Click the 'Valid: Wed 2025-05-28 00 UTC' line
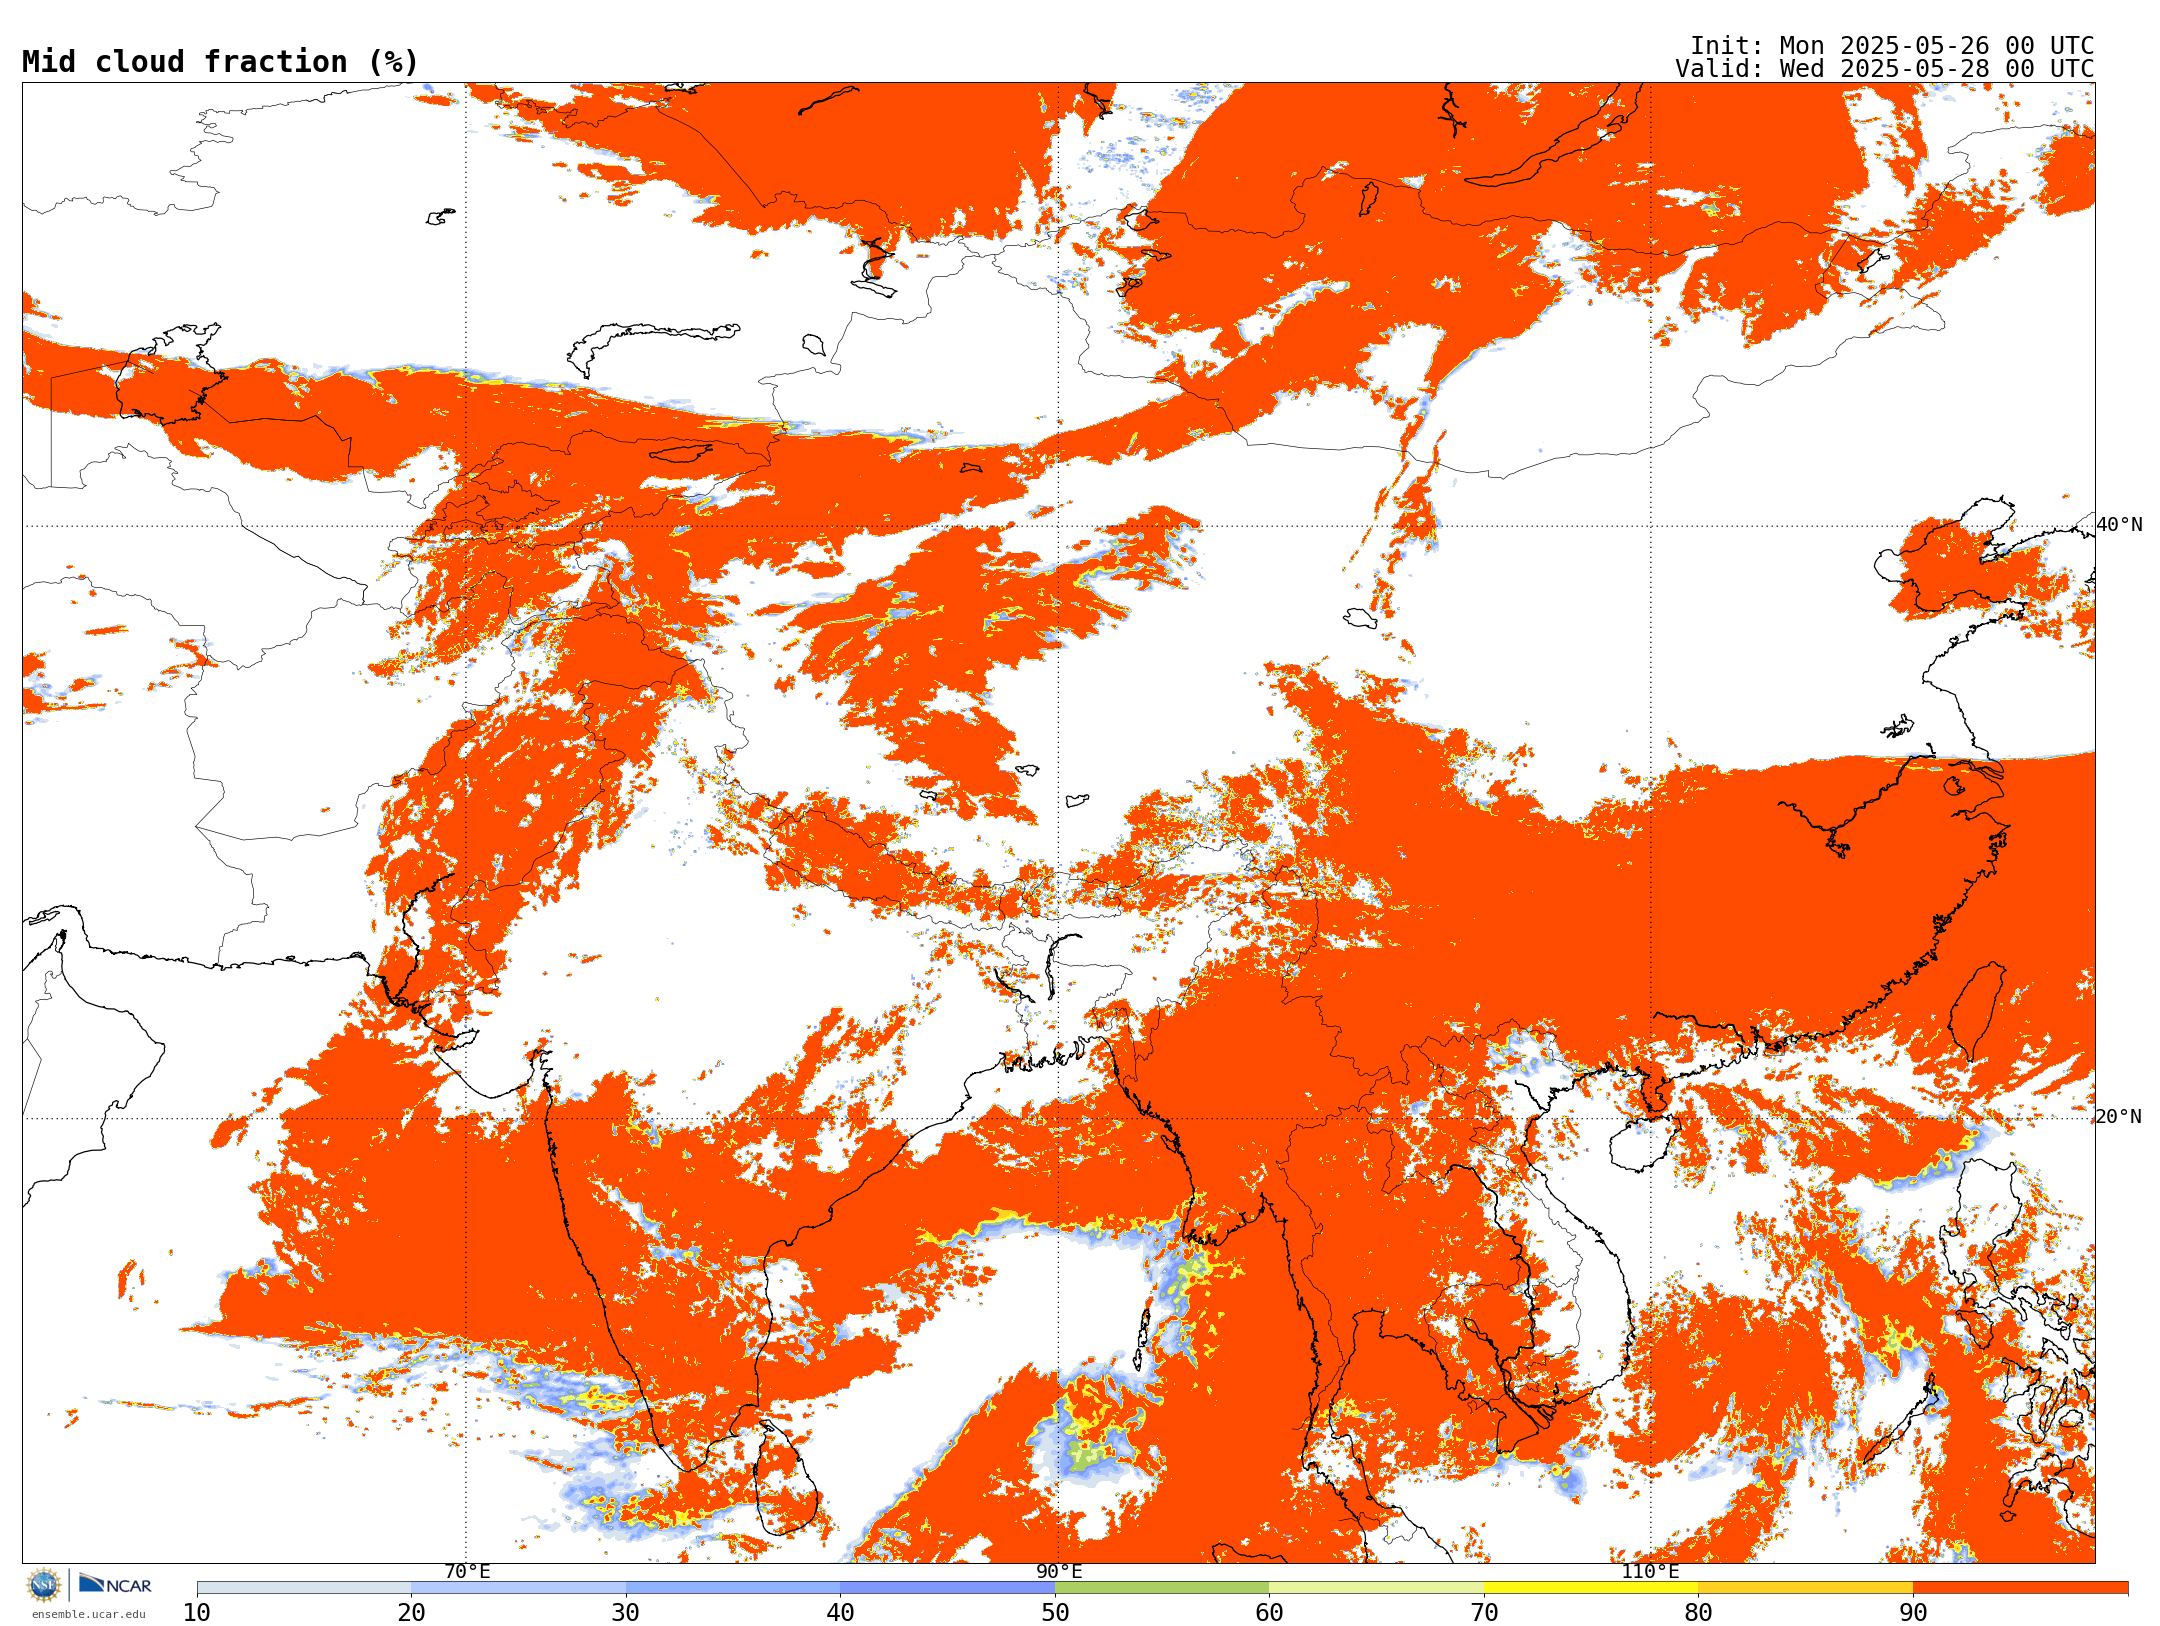 coord(1885,69)
